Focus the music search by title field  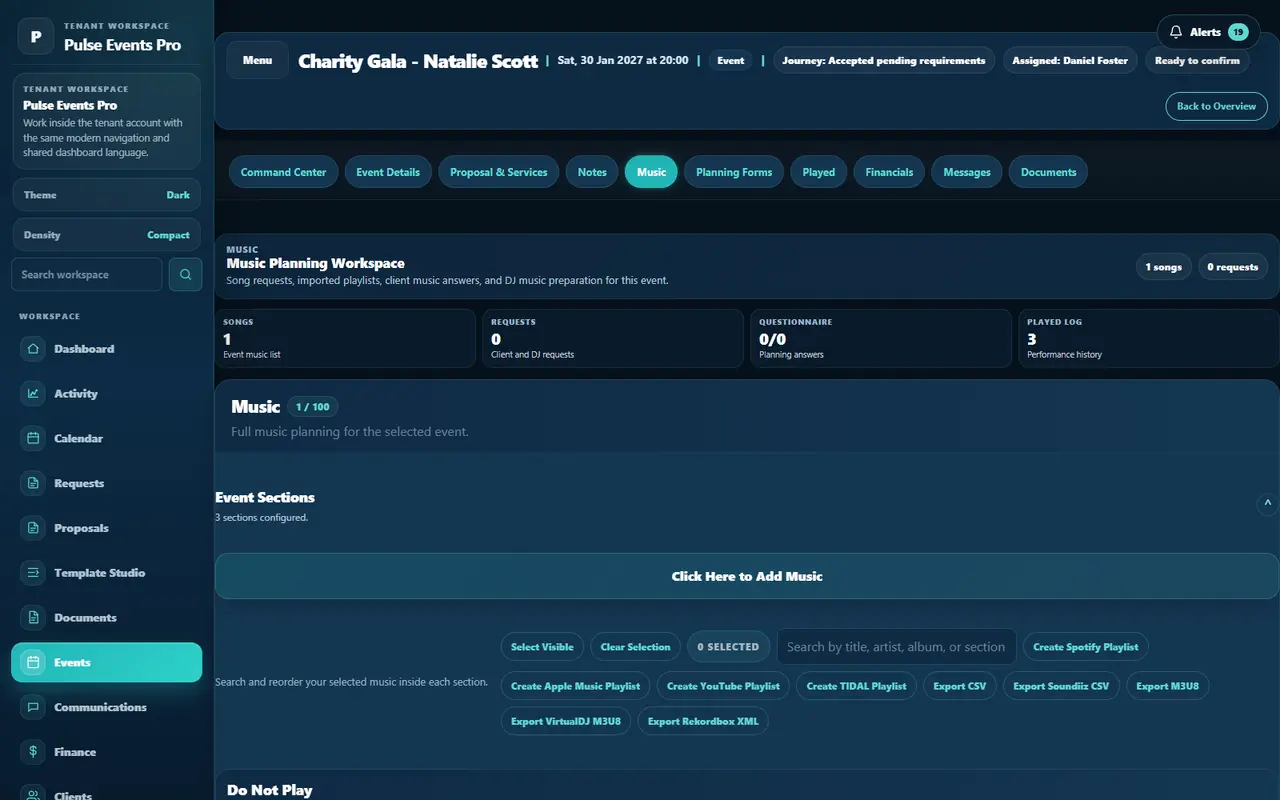click(x=896, y=647)
